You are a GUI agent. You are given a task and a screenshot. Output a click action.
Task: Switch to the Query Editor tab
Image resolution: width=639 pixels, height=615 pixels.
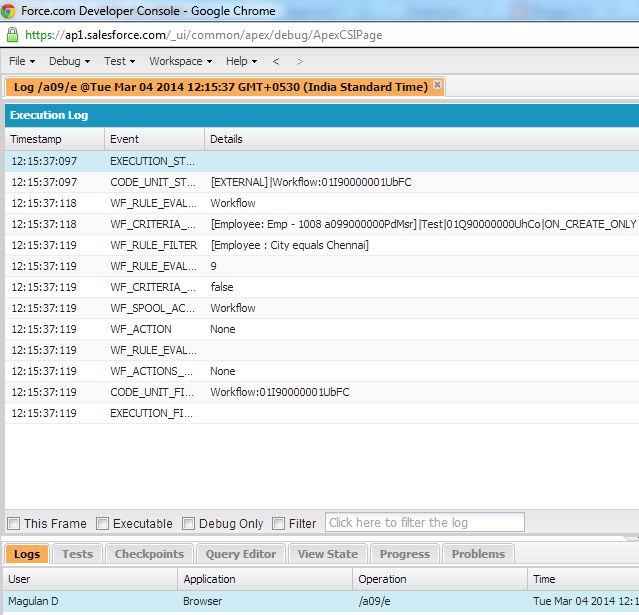tap(241, 554)
